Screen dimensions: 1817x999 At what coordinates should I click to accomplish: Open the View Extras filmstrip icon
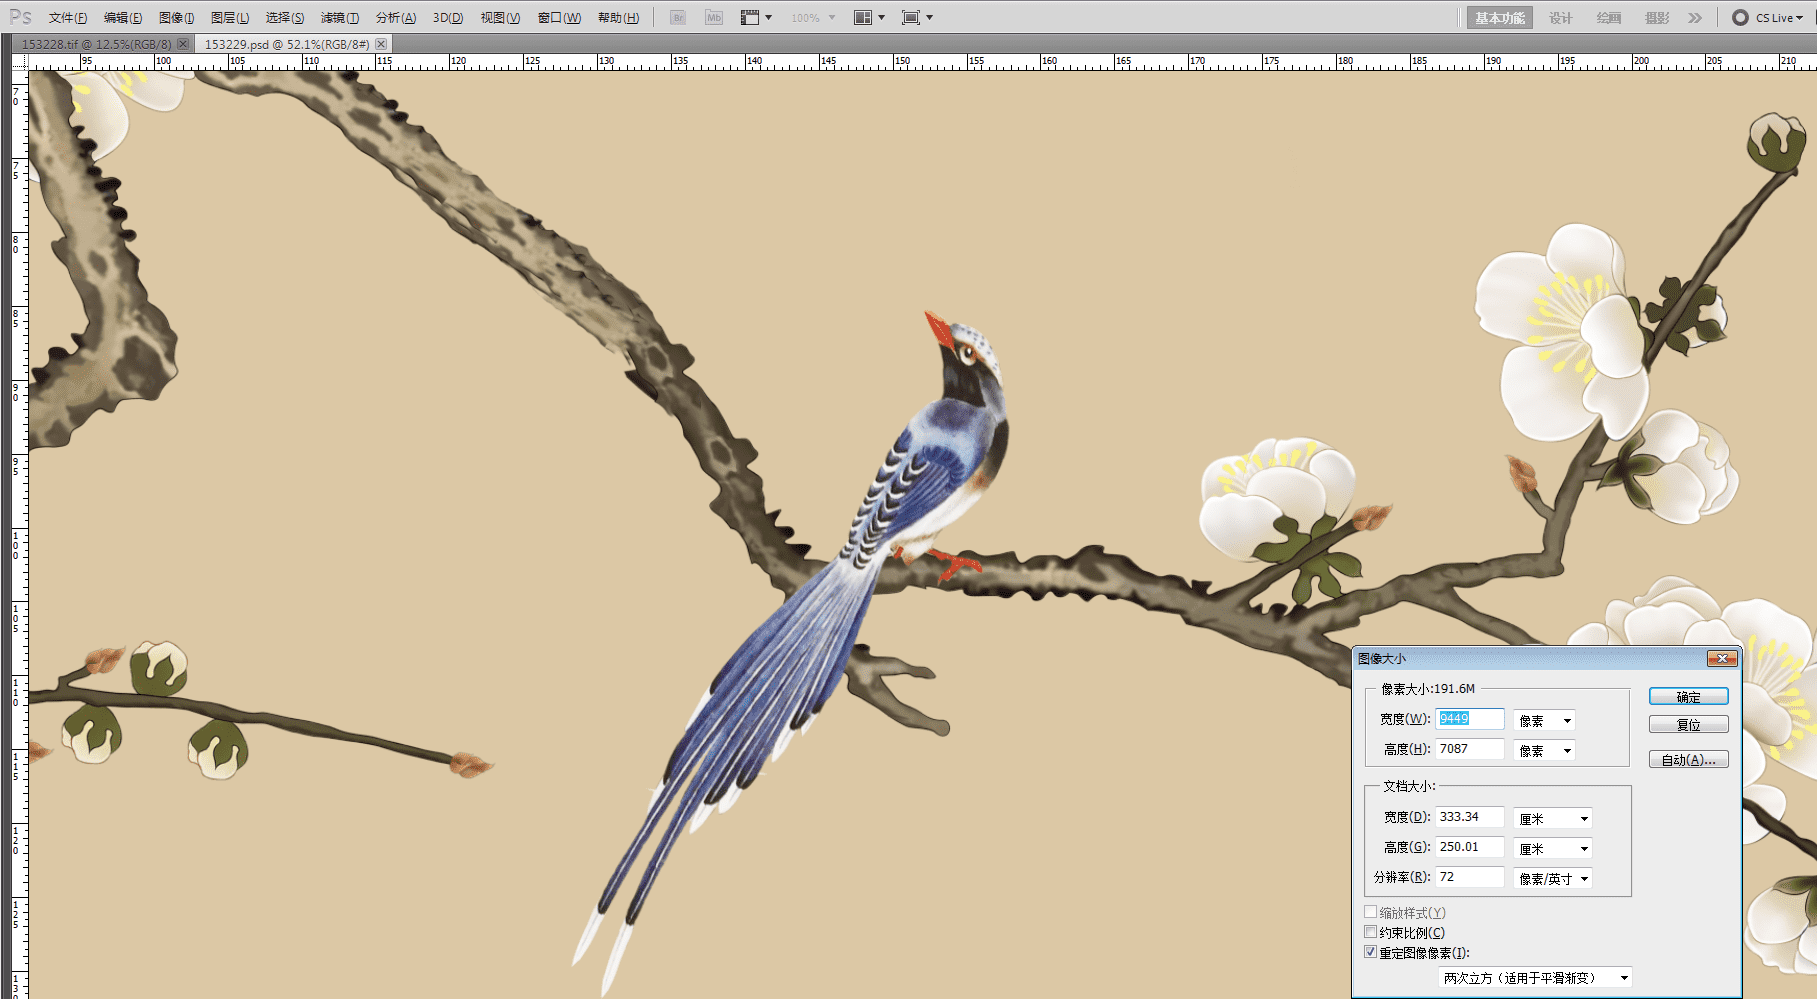tap(756, 18)
